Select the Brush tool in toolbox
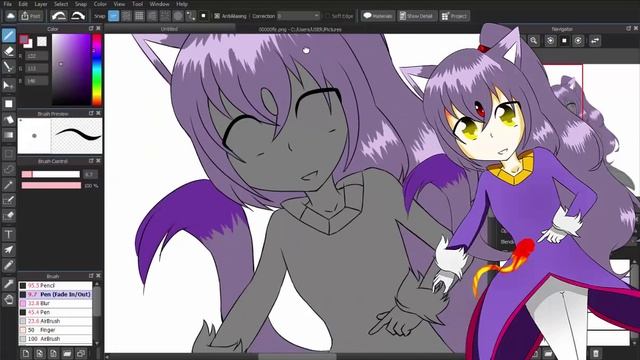The image size is (640, 360). (9, 35)
